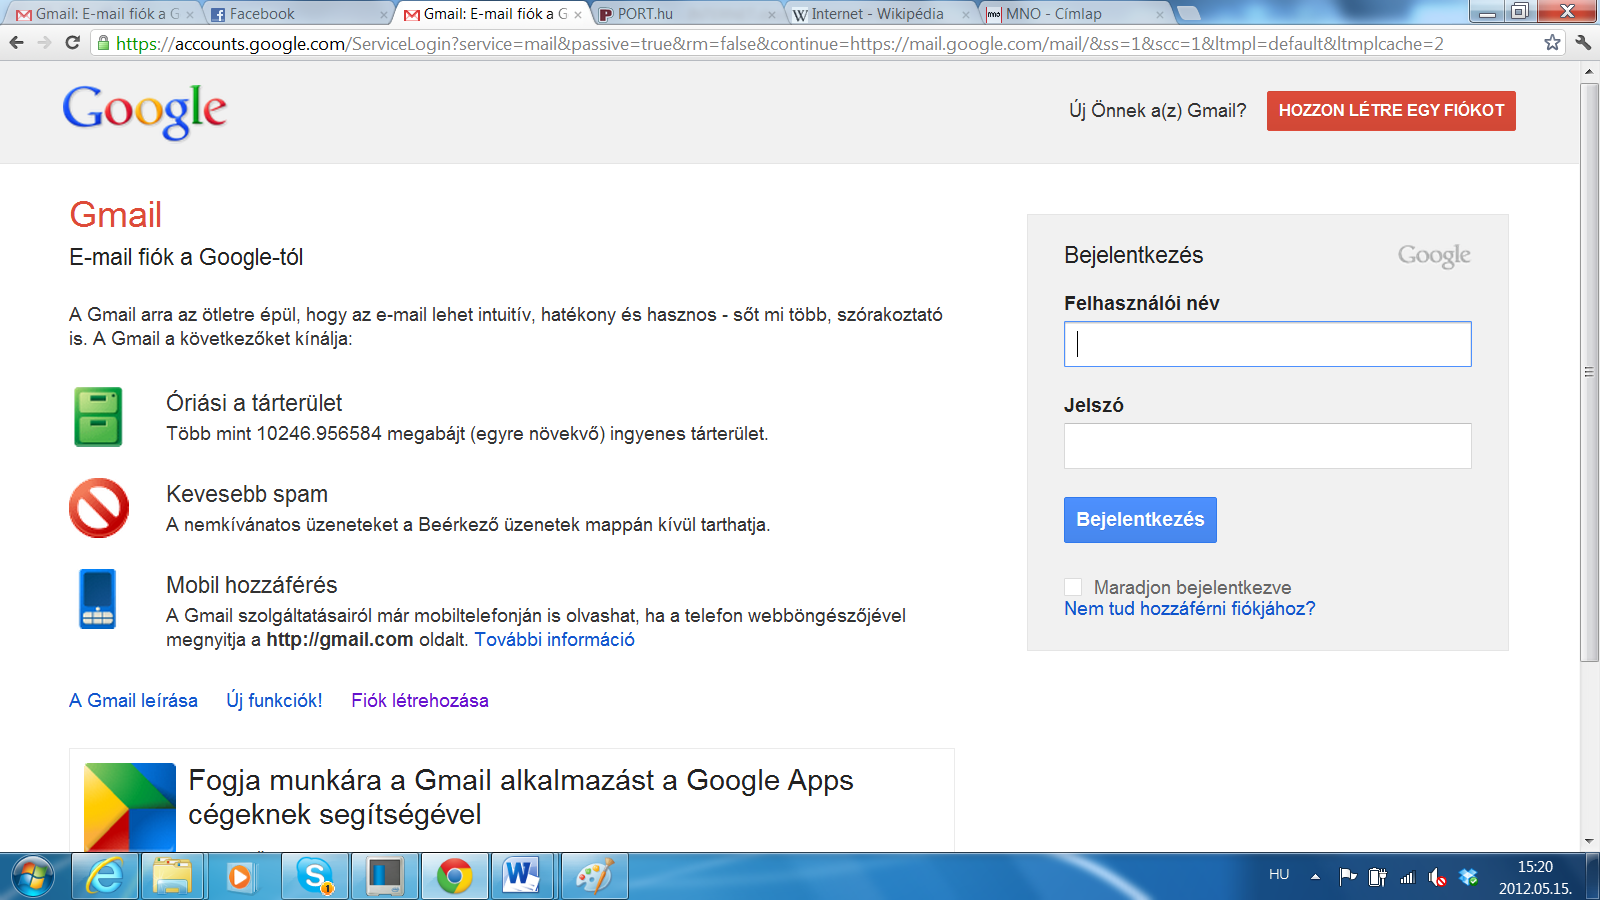Click the Fiók létrehozása link
Viewport: 1600px width, 900px height.
coord(420,701)
